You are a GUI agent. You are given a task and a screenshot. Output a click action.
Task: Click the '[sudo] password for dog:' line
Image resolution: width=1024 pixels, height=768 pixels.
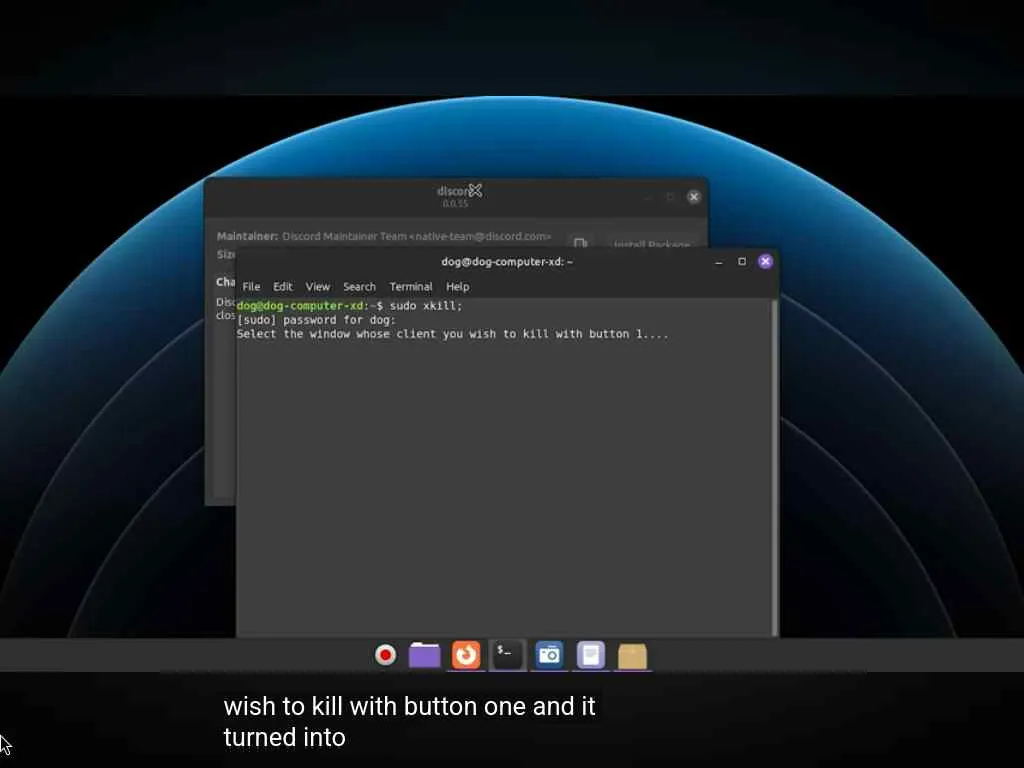[x=316, y=320]
